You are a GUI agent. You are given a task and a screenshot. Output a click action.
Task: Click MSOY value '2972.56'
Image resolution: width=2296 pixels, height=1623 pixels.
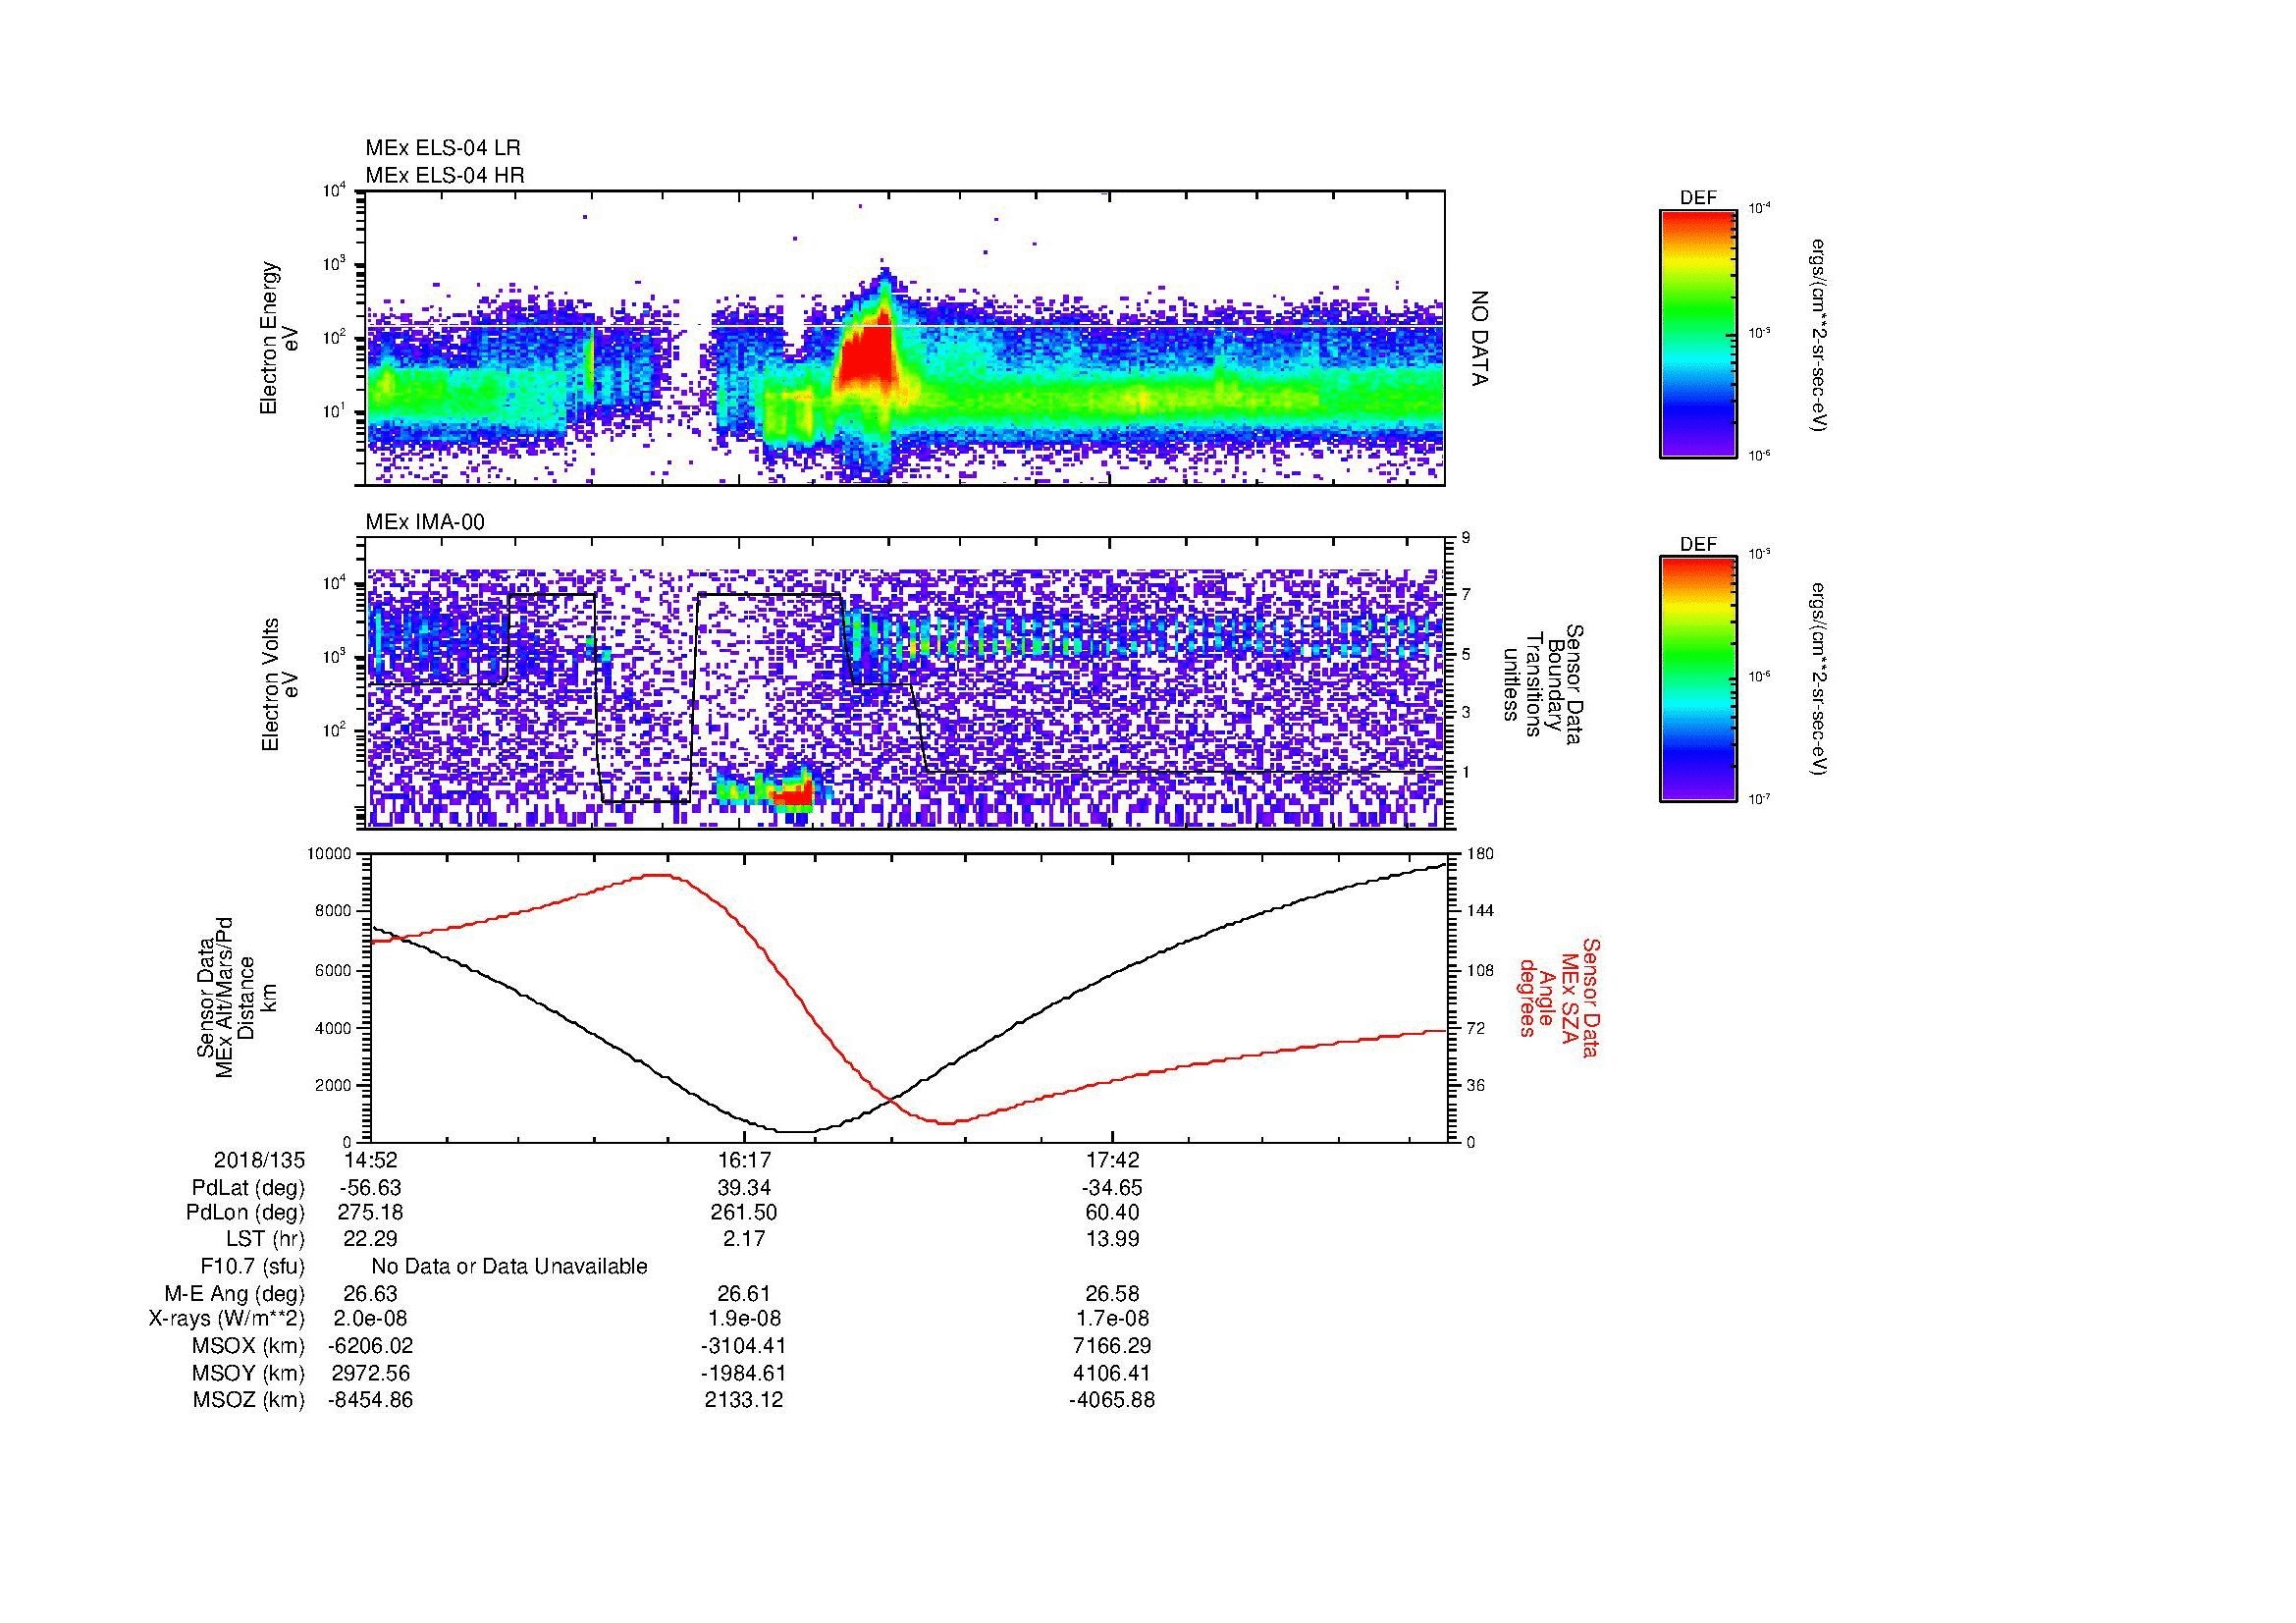pos(371,1373)
